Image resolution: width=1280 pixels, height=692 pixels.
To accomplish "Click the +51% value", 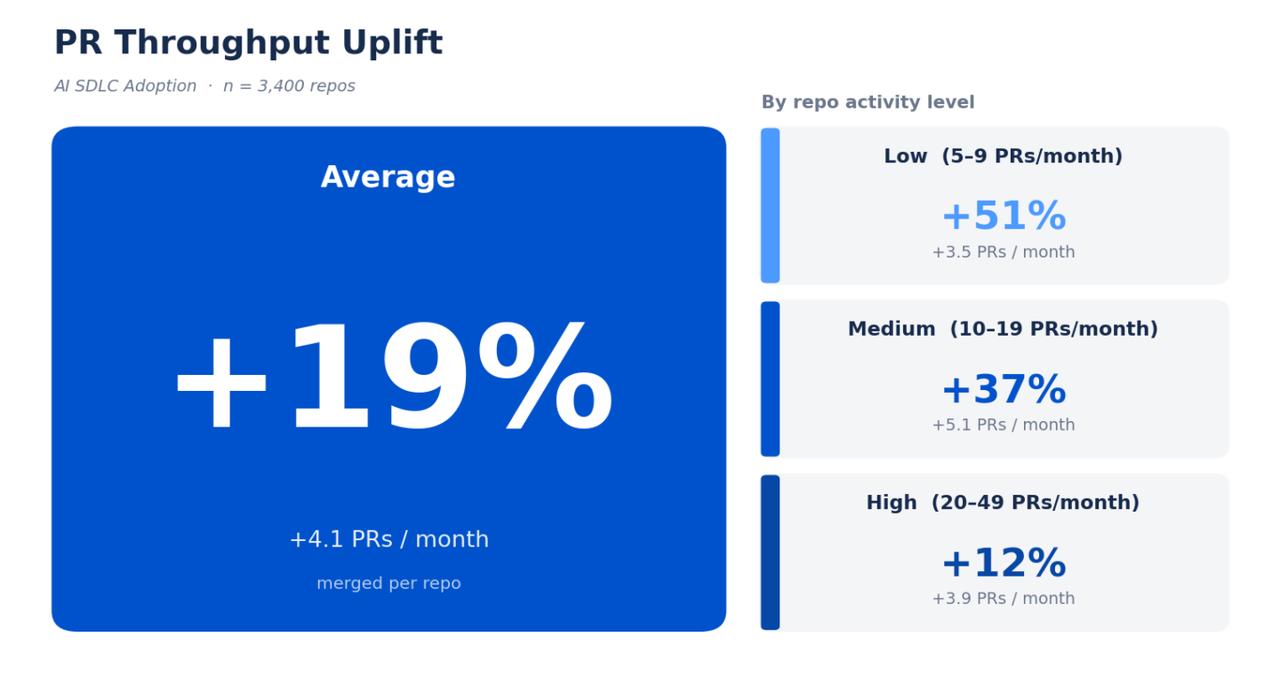I will point(1003,216).
